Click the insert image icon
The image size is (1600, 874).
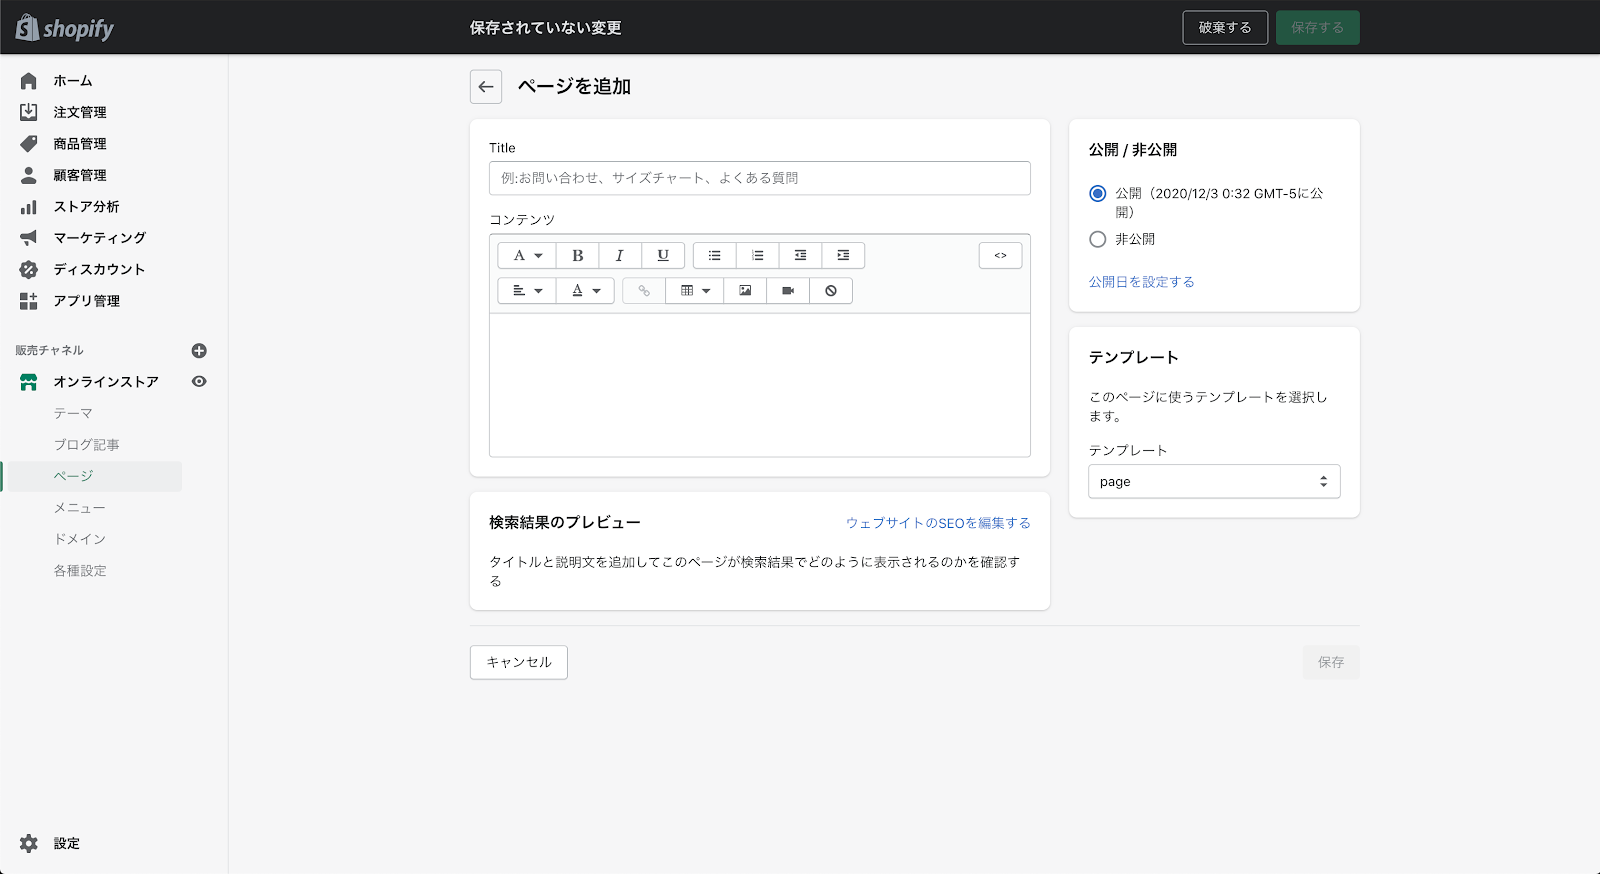745,291
